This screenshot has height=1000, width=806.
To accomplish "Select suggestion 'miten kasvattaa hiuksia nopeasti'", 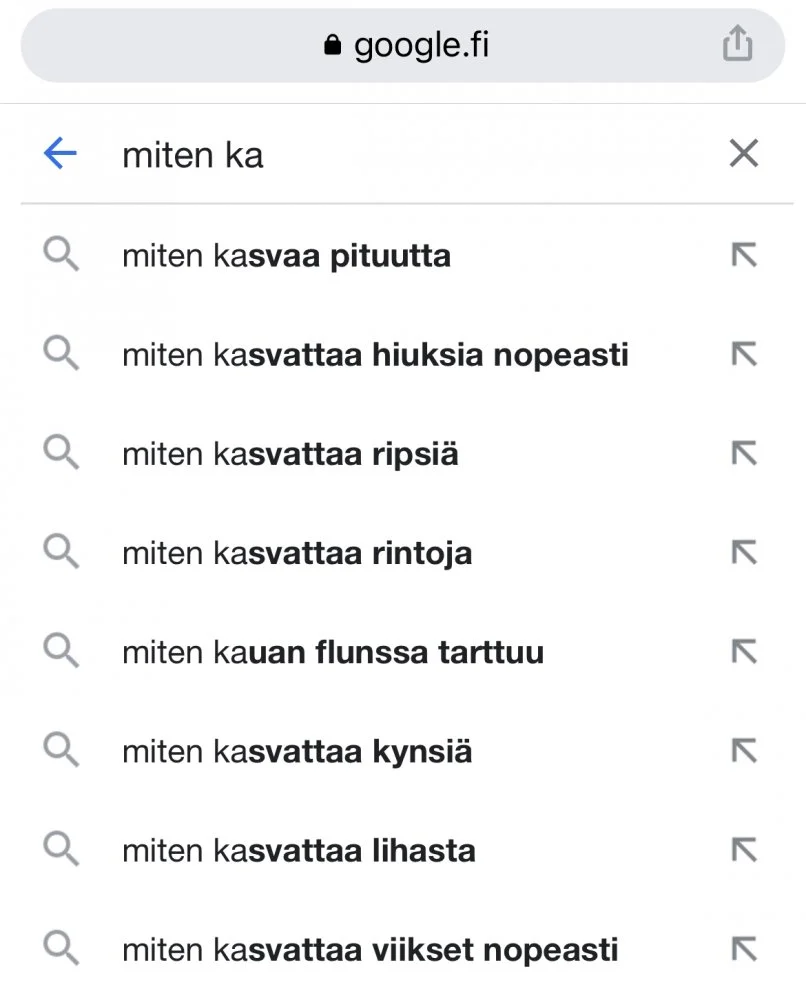I will (x=375, y=355).
